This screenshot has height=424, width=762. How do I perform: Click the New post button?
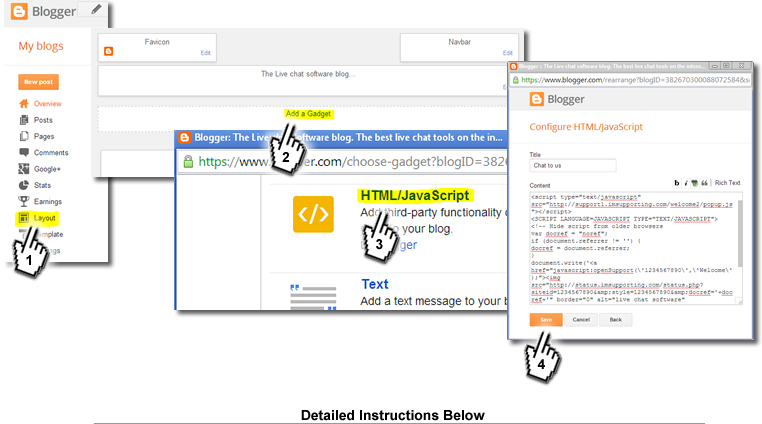pyautogui.click(x=38, y=82)
